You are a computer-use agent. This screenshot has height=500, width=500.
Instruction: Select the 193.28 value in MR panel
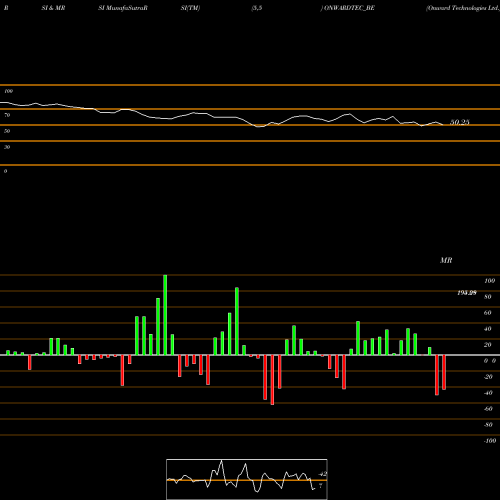pyautogui.click(x=467, y=293)
